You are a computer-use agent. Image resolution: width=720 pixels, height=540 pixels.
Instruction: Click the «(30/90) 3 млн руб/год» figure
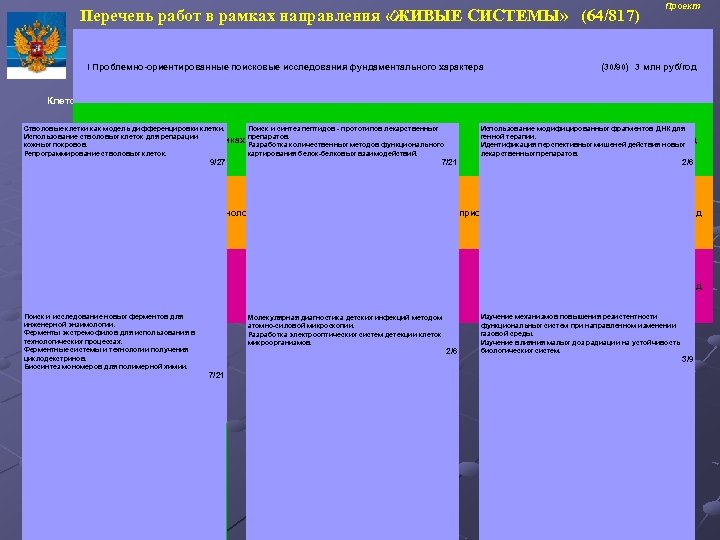[649, 67]
